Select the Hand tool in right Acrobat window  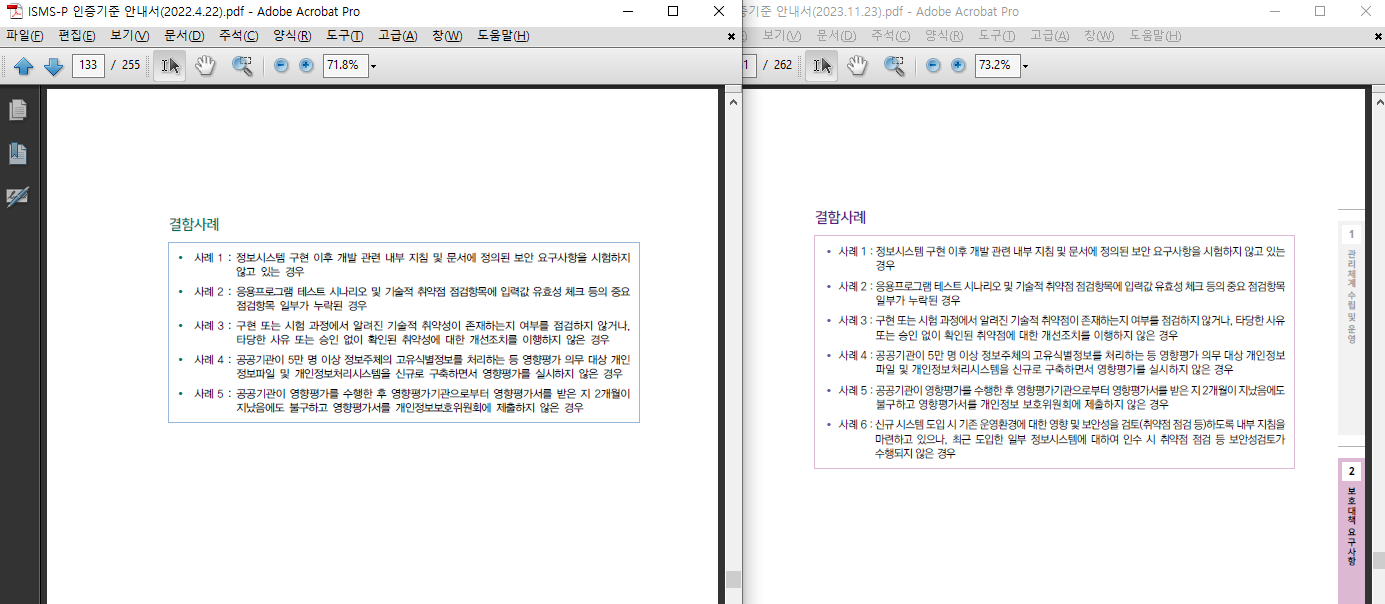(x=857, y=65)
